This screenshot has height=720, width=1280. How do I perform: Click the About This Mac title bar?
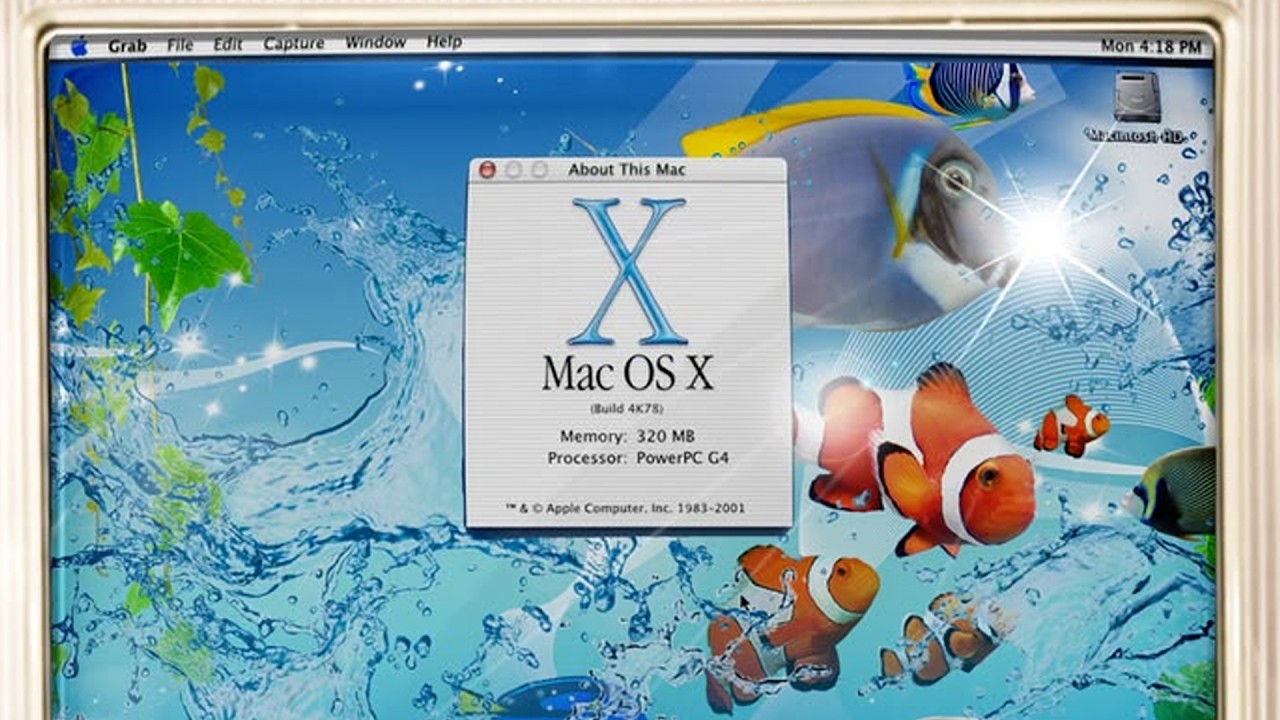(628, 170)
